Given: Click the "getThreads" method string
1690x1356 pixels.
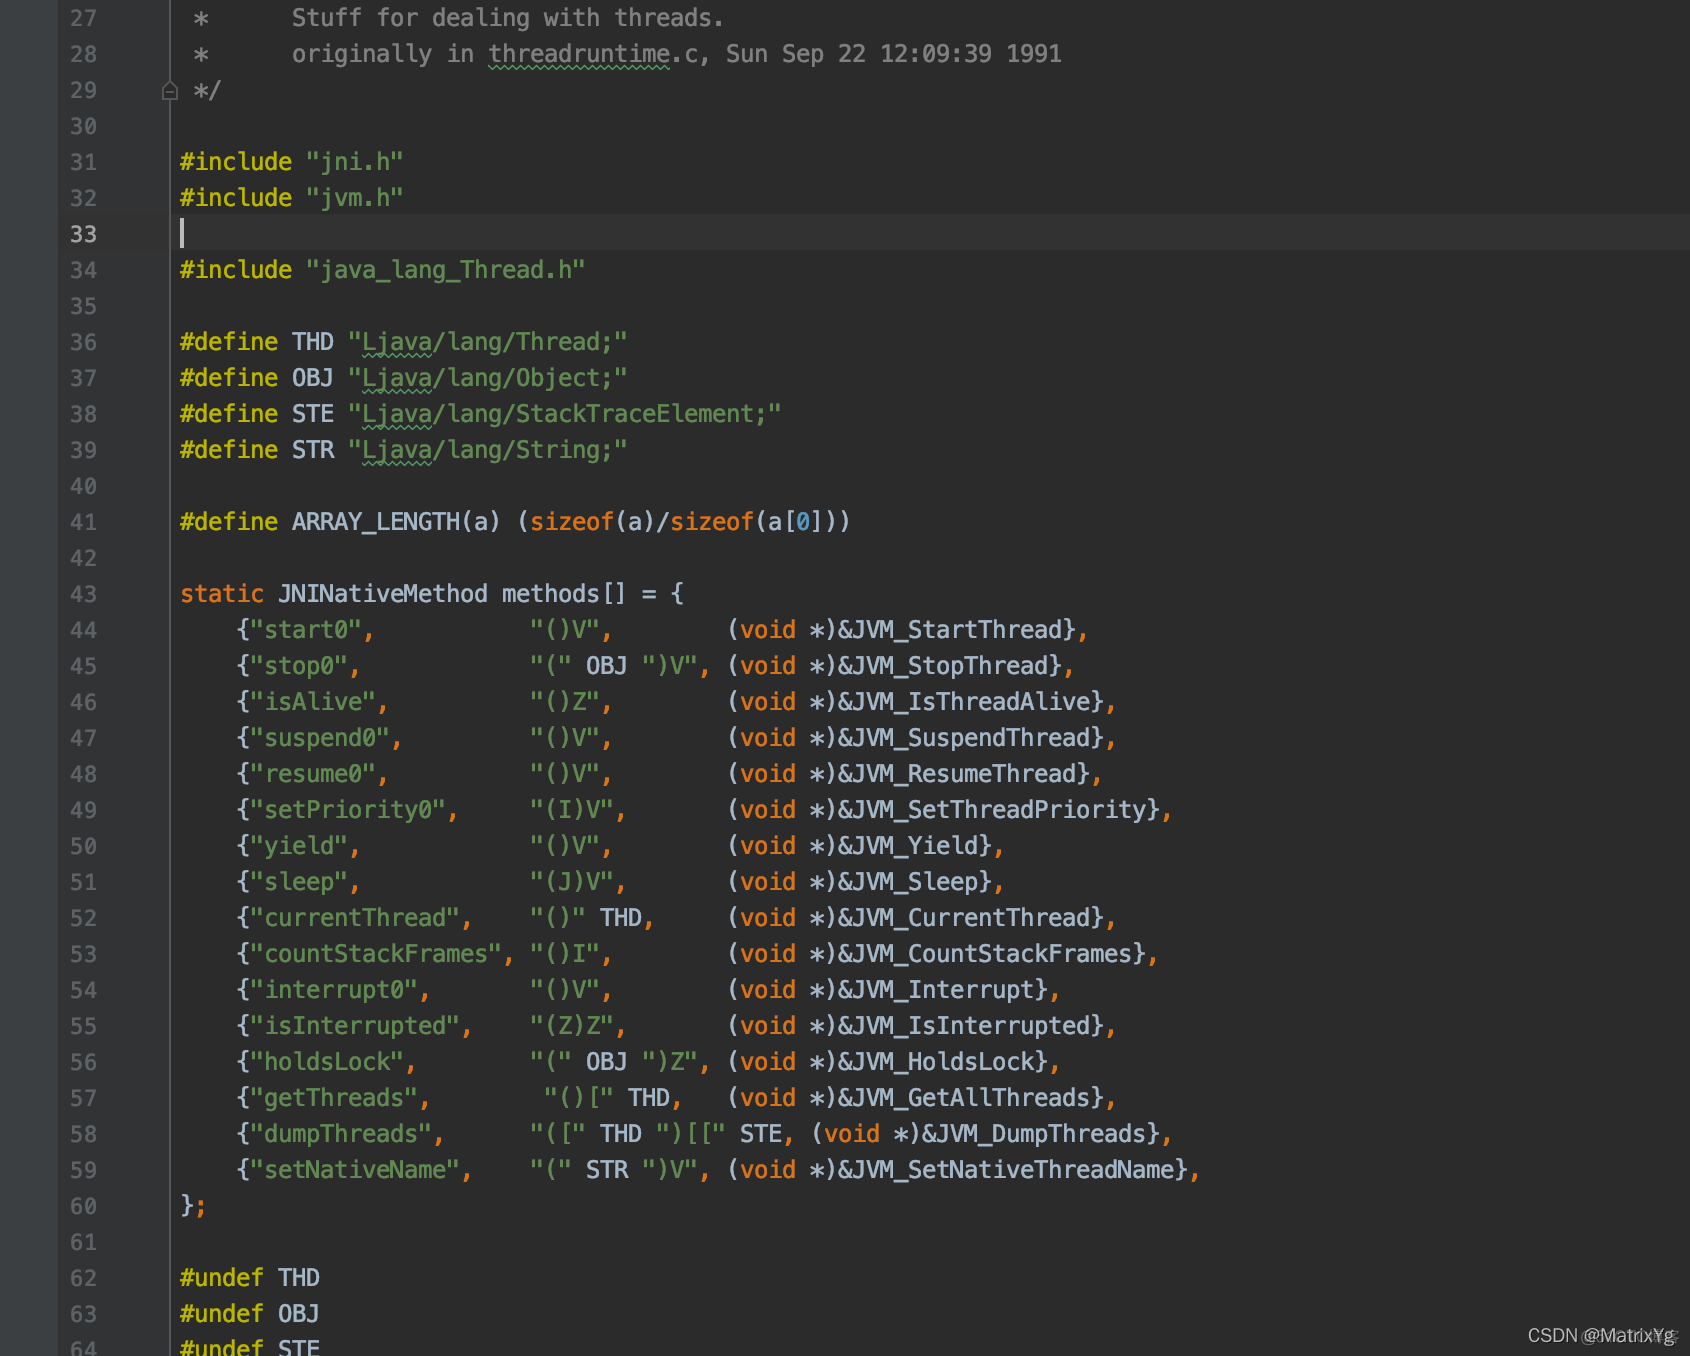Looking at the screenshot, I should point(333,1098).
